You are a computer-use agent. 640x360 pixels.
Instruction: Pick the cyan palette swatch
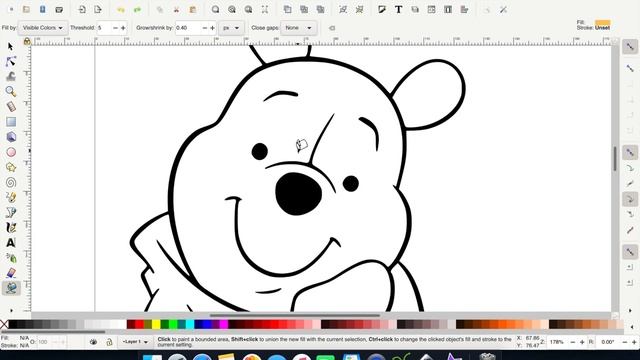tap(190, 324)
